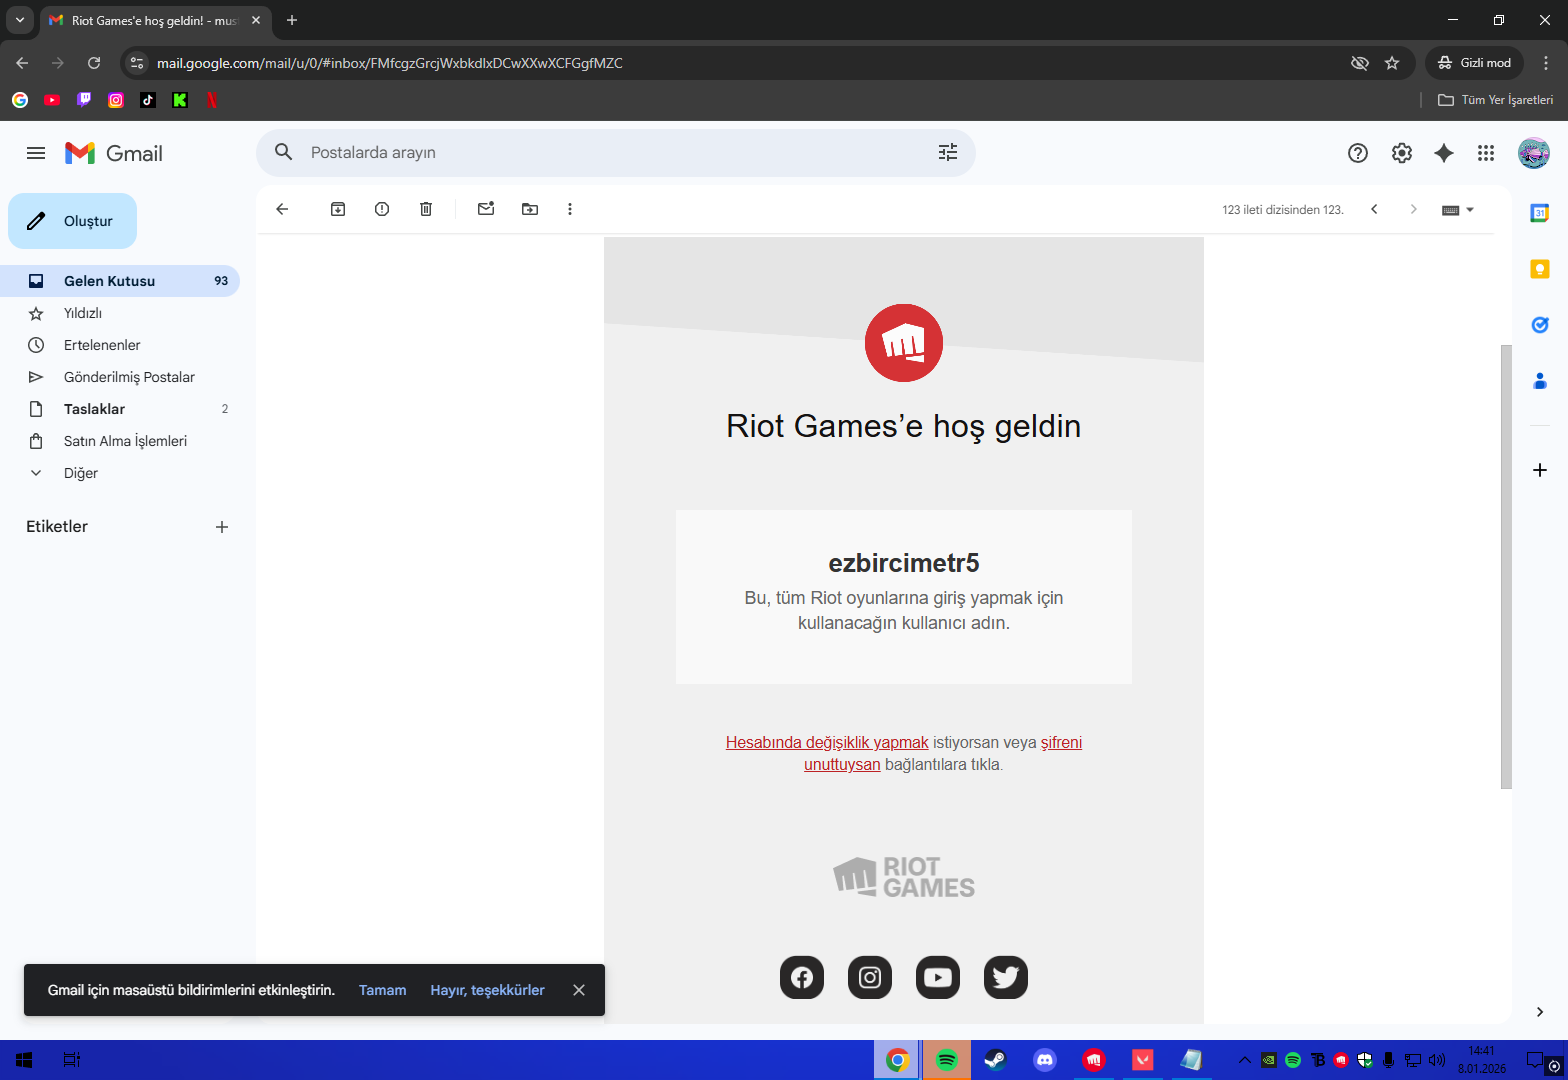The image size is (1568, 1080).
Task: Open the Hesabında değişiklik yapmak link
Action: (x=827, y=742)
